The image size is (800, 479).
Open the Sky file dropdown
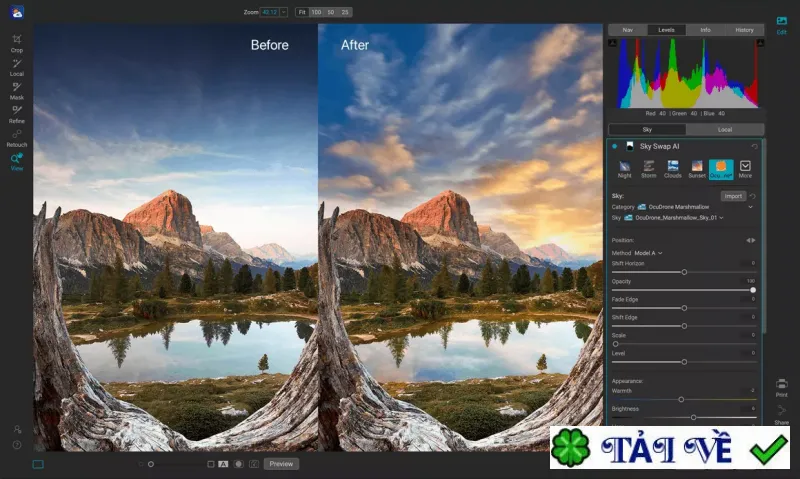pyautogui.click(x=673, y=217)
